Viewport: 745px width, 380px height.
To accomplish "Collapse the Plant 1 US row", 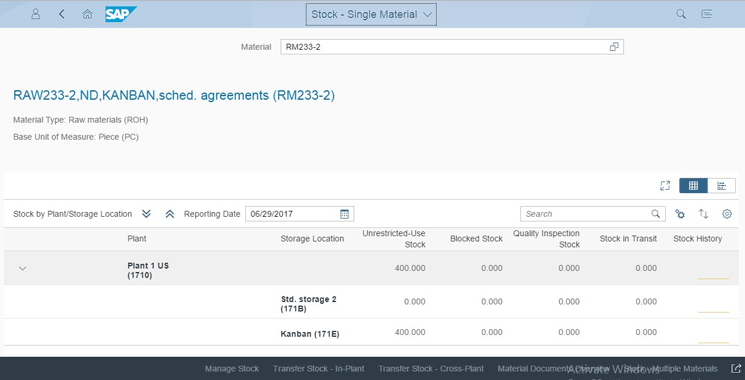I will click(x=22, y=268).
